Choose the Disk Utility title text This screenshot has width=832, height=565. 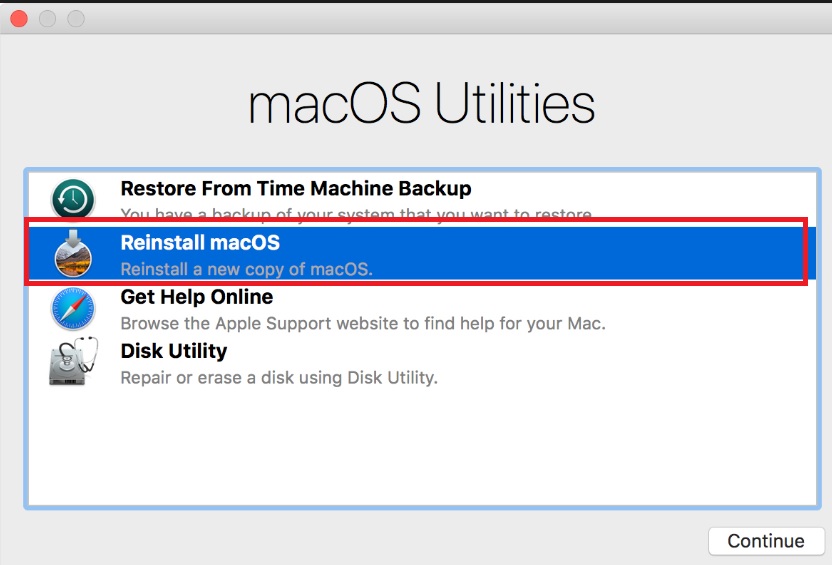173,351
